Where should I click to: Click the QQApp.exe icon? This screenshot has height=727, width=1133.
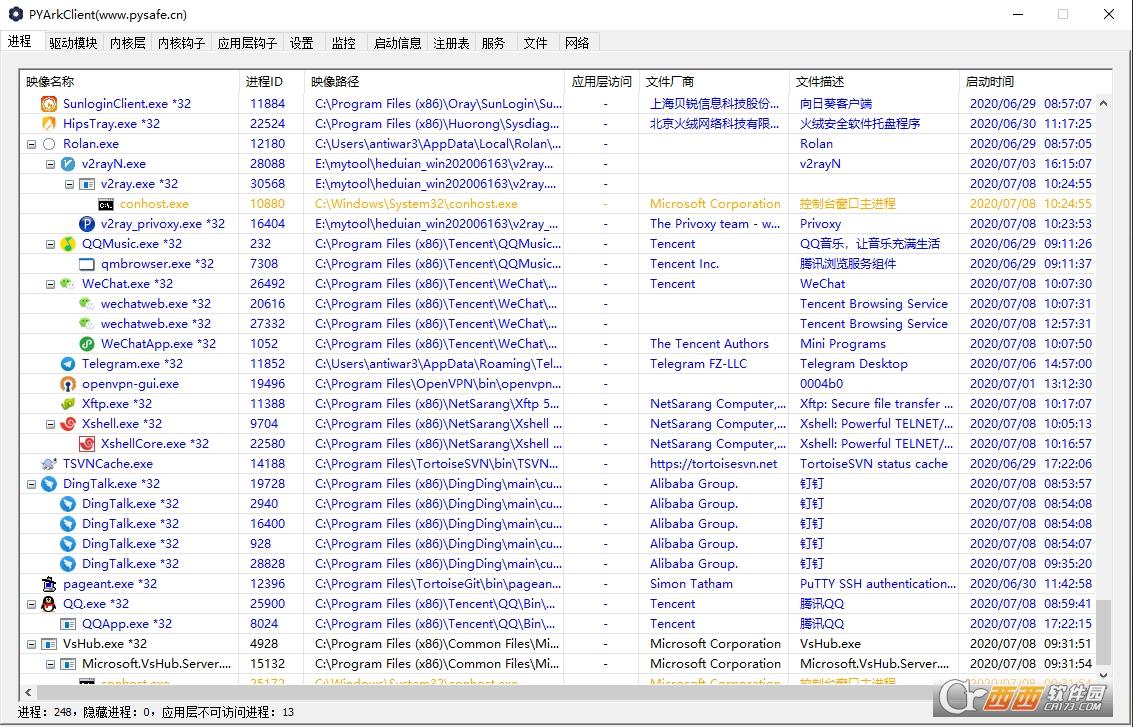(x=68, y=624)
